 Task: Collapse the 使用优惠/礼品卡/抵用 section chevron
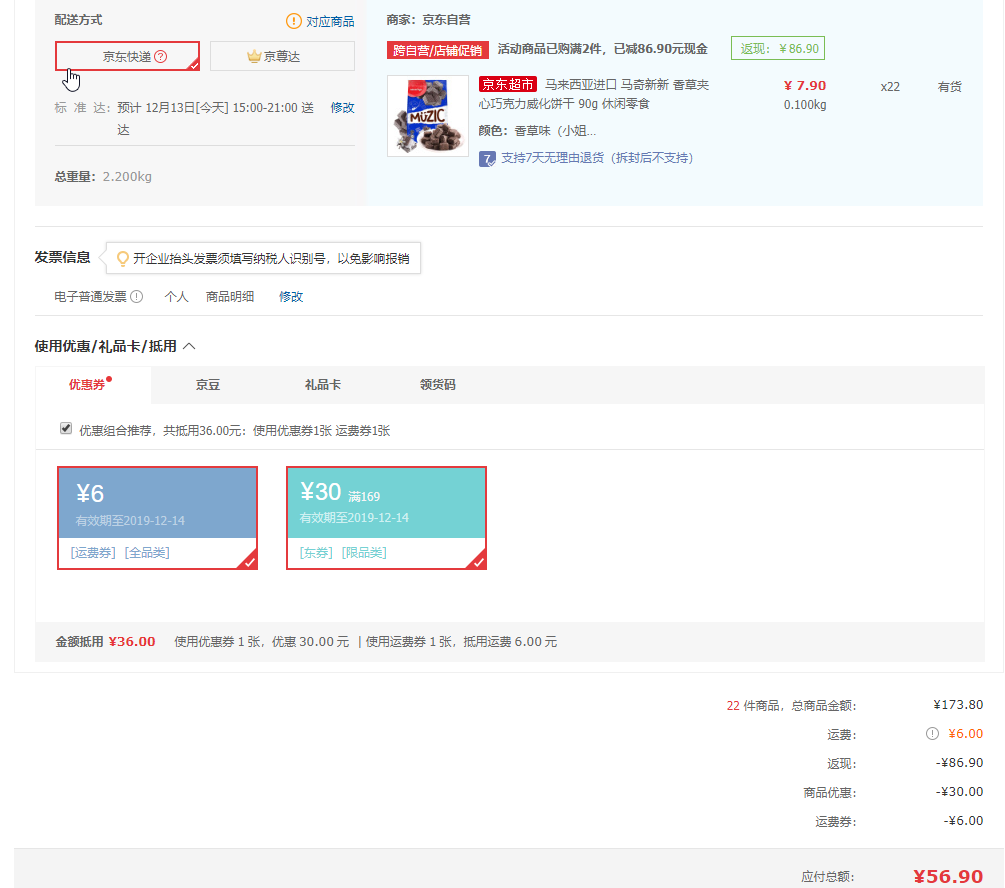coord(189,346)
